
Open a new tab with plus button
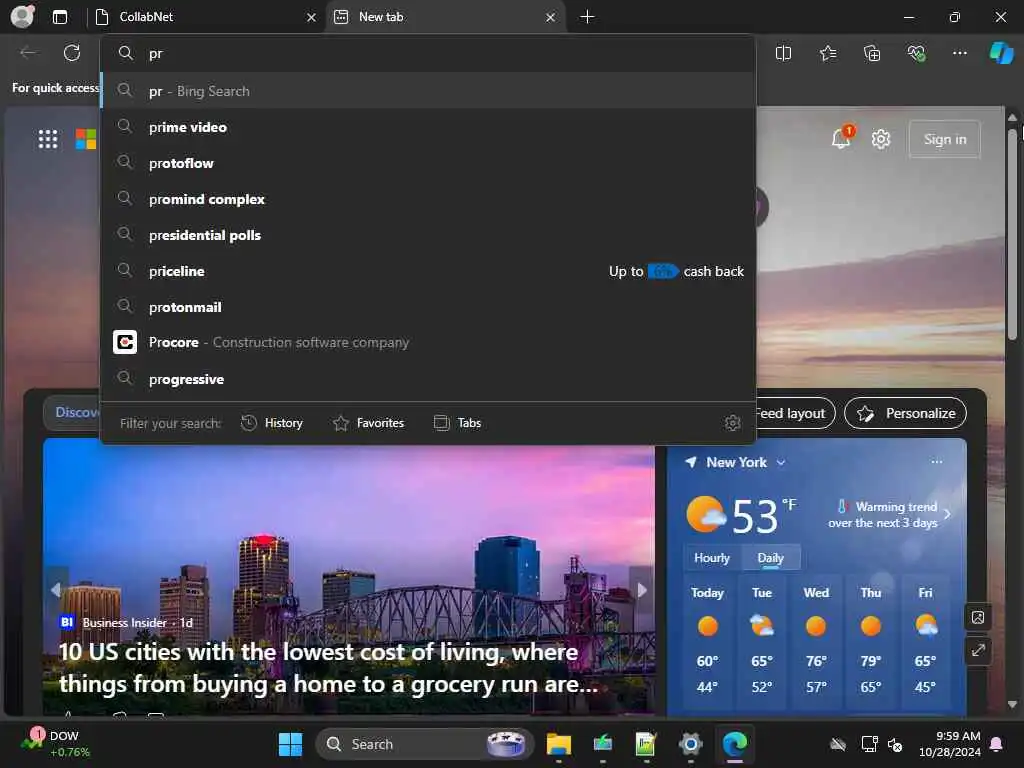[x=587, y=17]
